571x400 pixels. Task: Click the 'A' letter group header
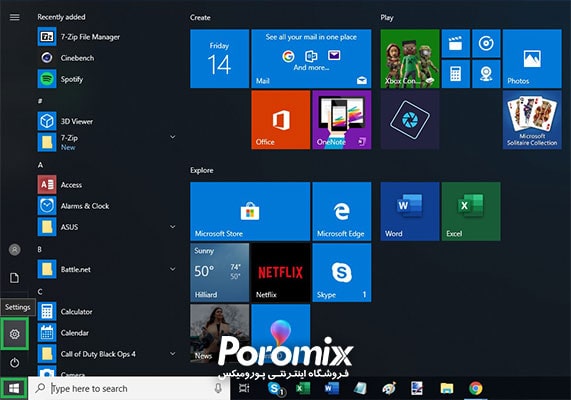40,165
